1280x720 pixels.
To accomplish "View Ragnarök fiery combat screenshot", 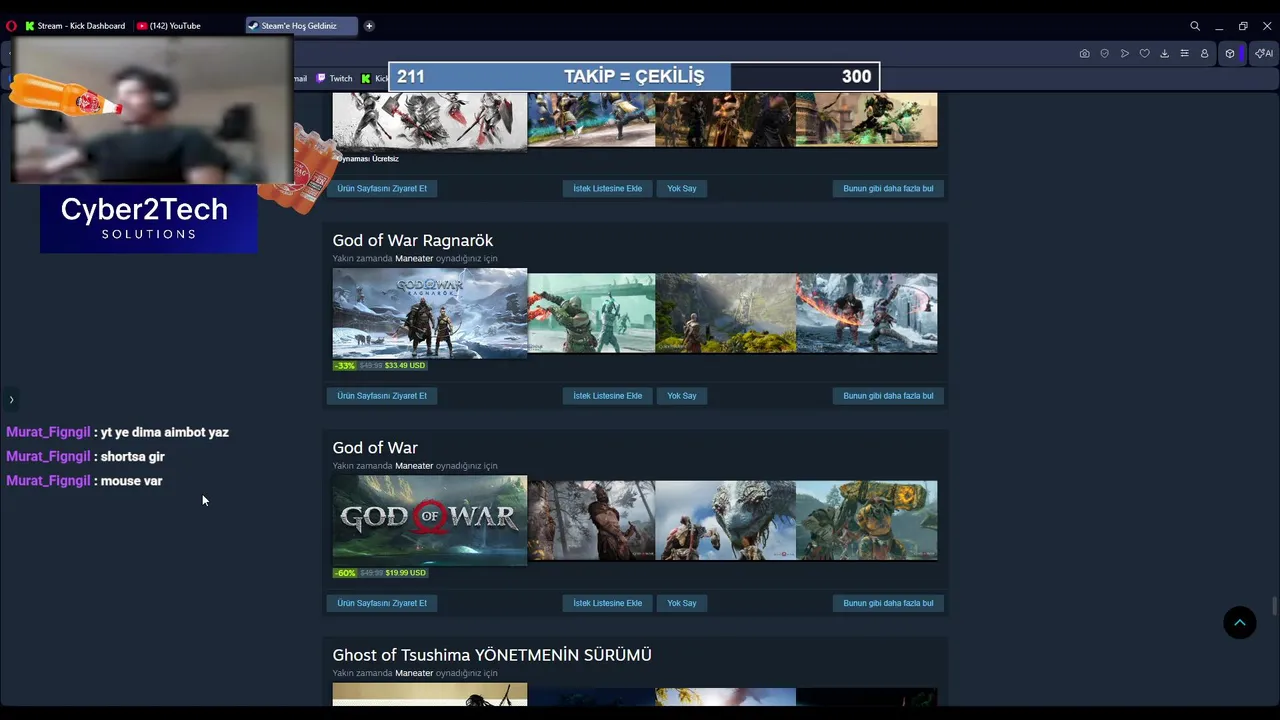I will tap(867, 313).
